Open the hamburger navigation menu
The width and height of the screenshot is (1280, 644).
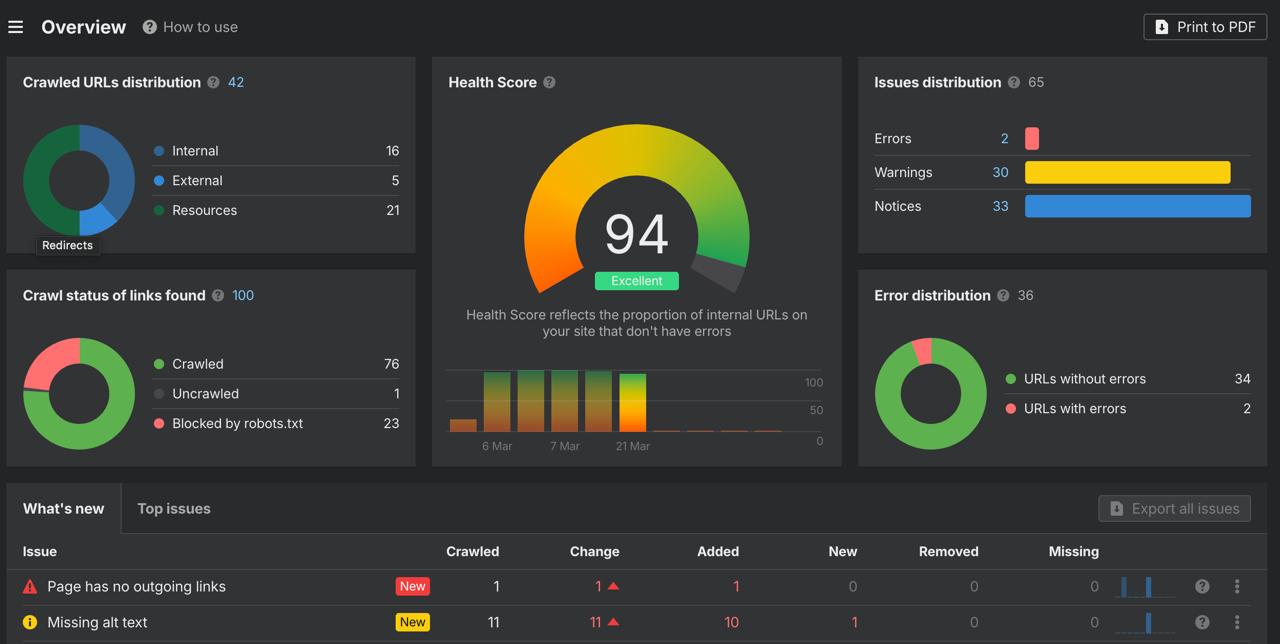click(x=15, y=27)
